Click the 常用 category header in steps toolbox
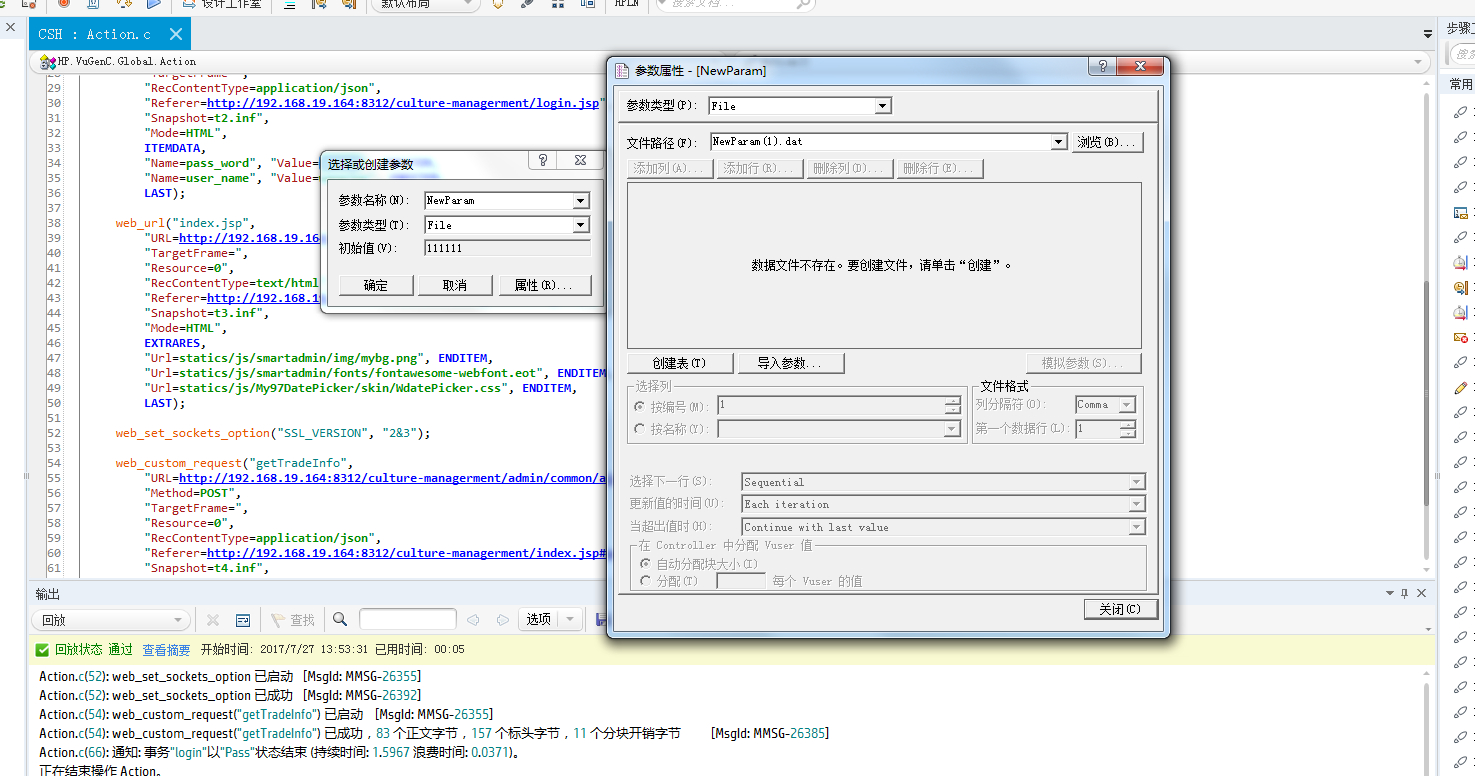Image resolution: width=1475 pixels, height=776 pixels. [1460, 85]
